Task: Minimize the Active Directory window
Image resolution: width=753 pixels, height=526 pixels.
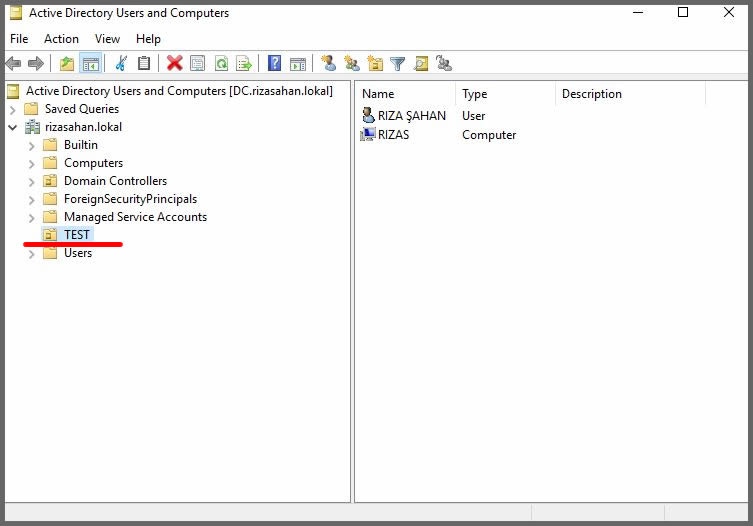Action: click(638, 13)
